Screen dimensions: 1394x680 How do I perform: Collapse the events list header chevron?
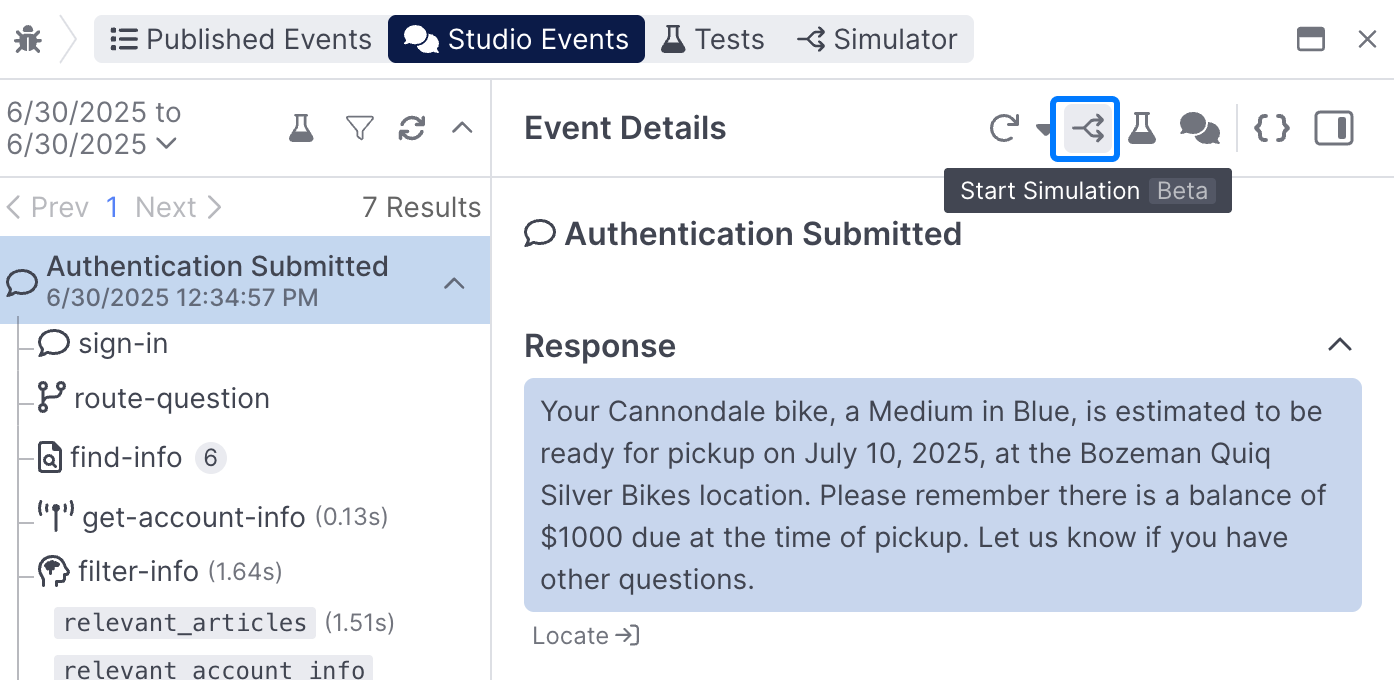(x=462, y=127)
